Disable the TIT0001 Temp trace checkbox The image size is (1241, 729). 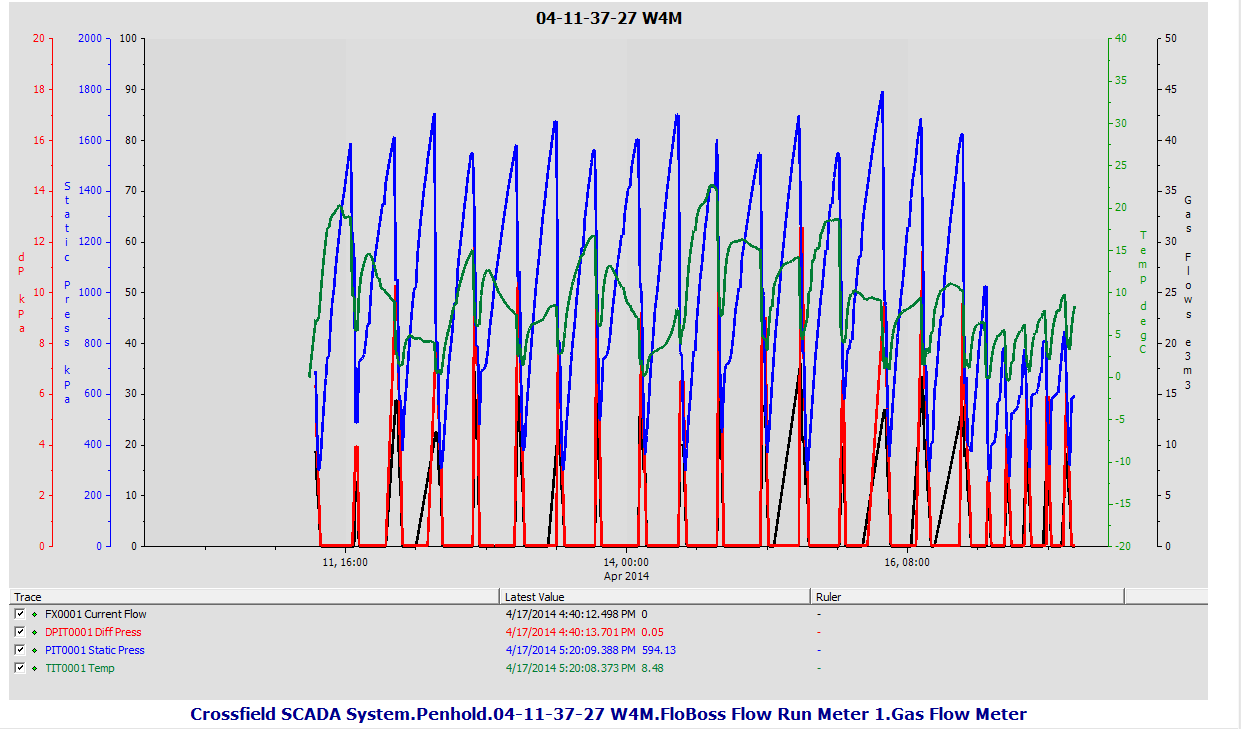(20, 668)
